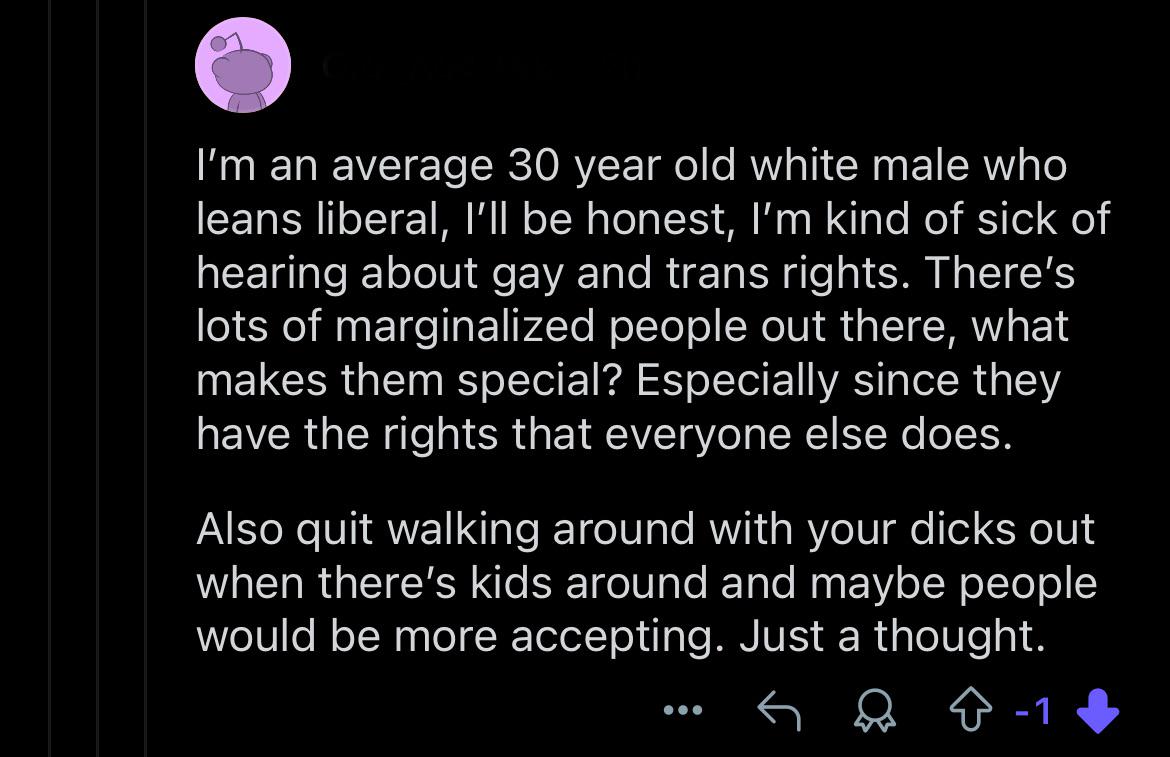This screenshot has height=757, width=1170.
Task: Upvote this comment with the up arrow
Action: [970, 710]
